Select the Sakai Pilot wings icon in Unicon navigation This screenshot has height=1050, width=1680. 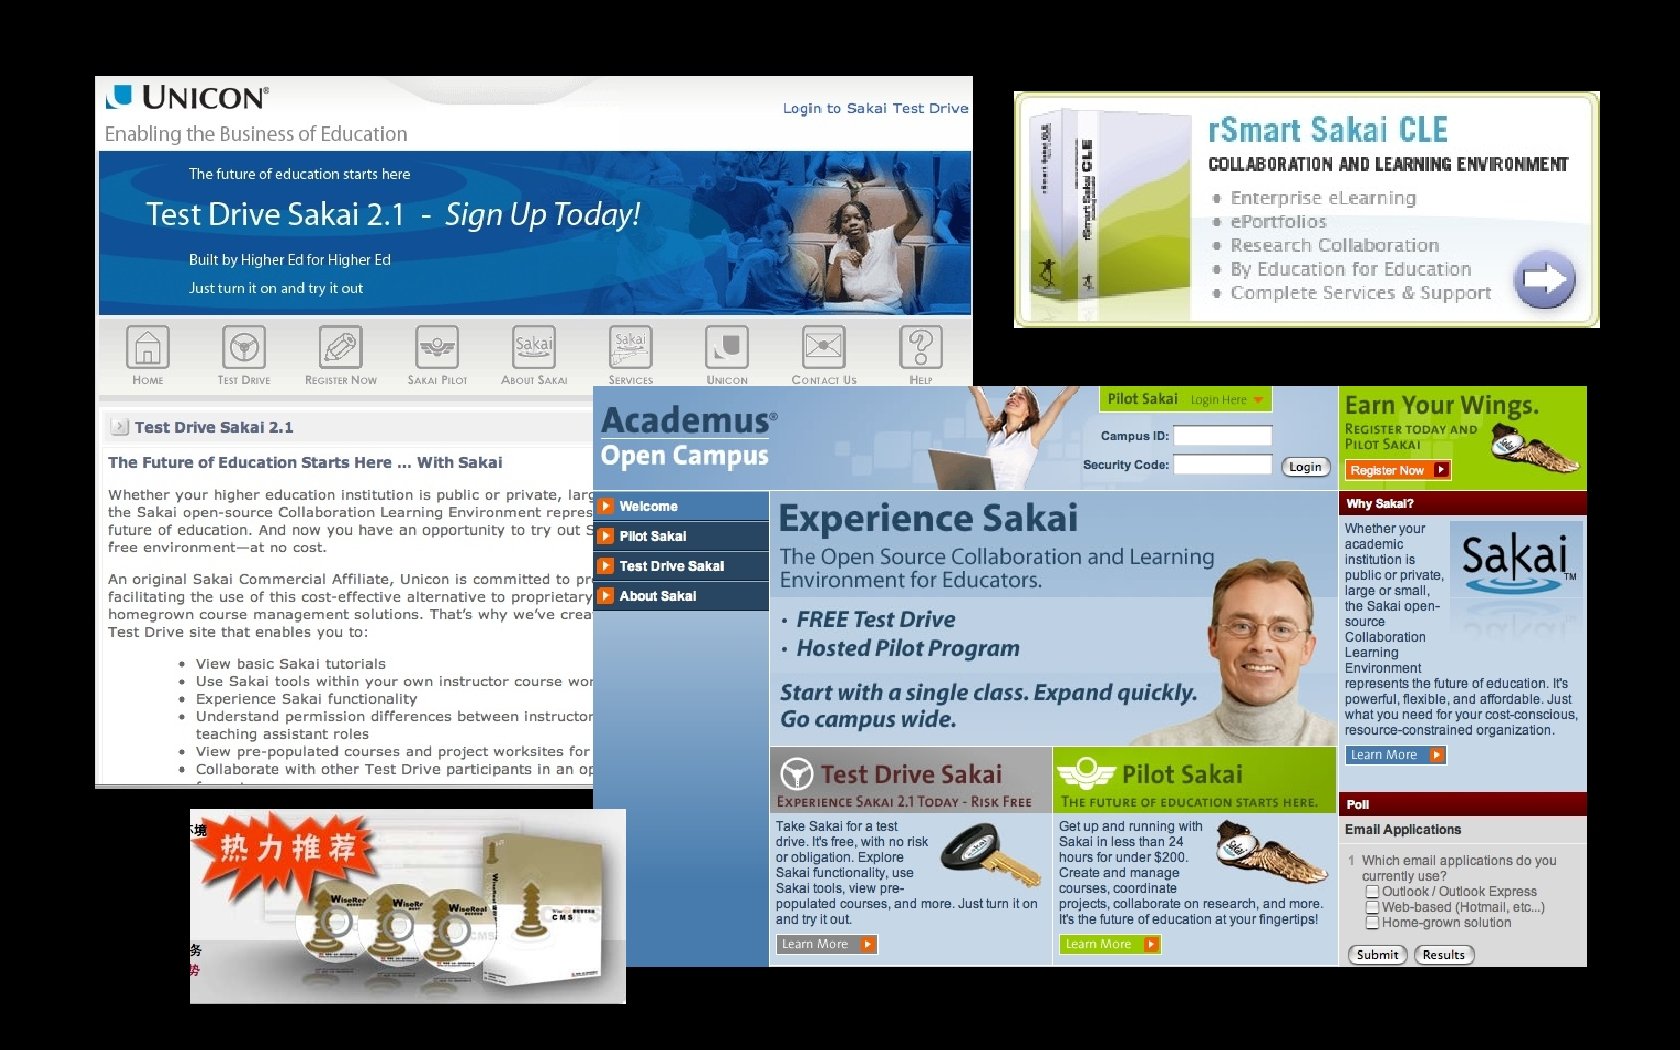437,347
